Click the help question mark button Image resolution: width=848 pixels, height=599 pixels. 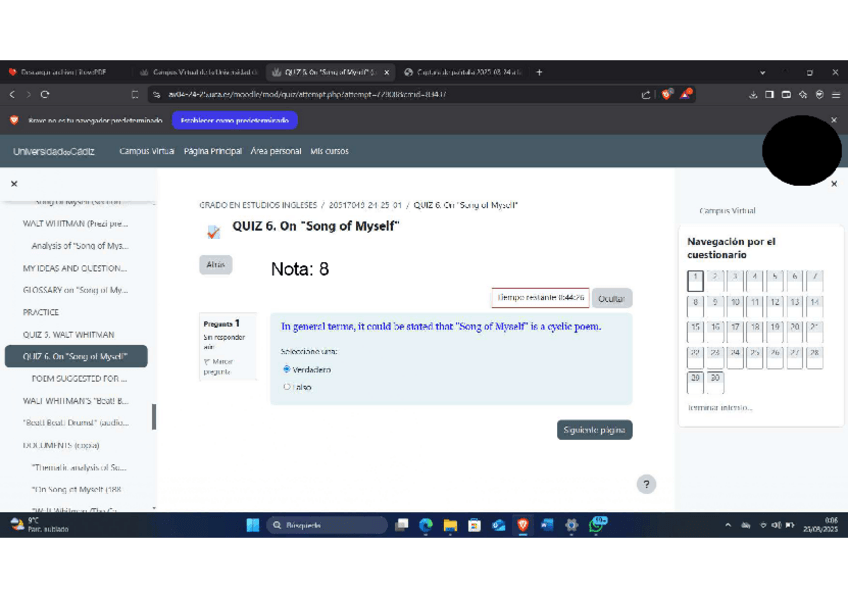[x=646, y=484]
